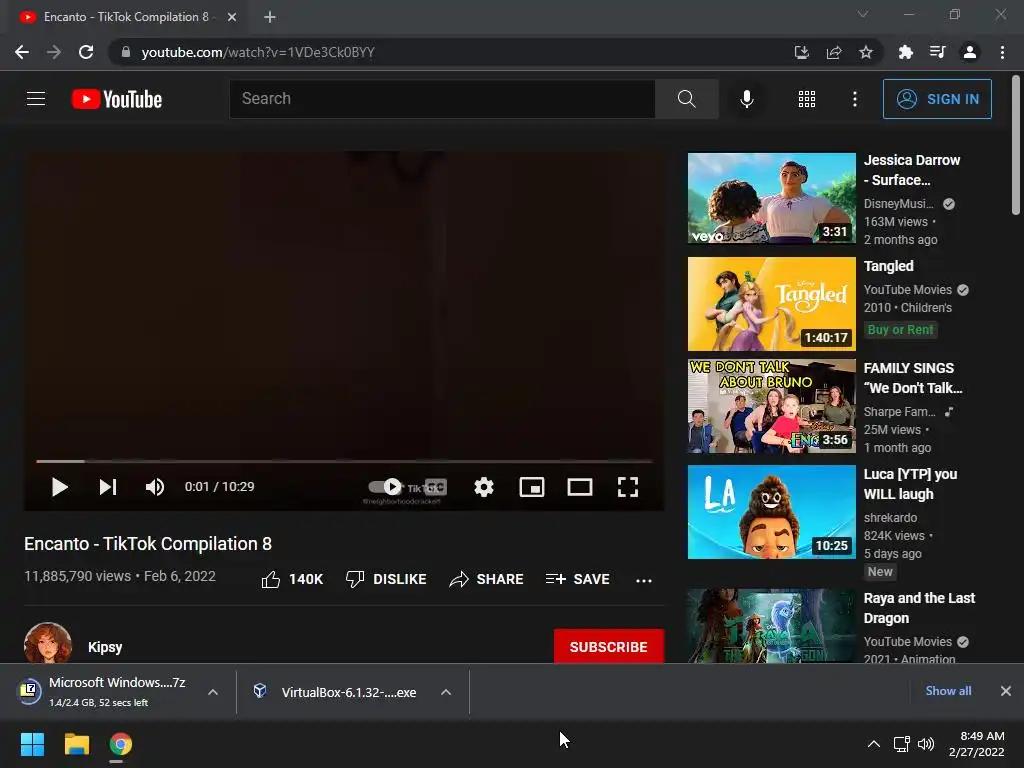This screenshot has height=768, width=1024.
Task: Share the Encanto video
Action: click(x=487, y=579)
